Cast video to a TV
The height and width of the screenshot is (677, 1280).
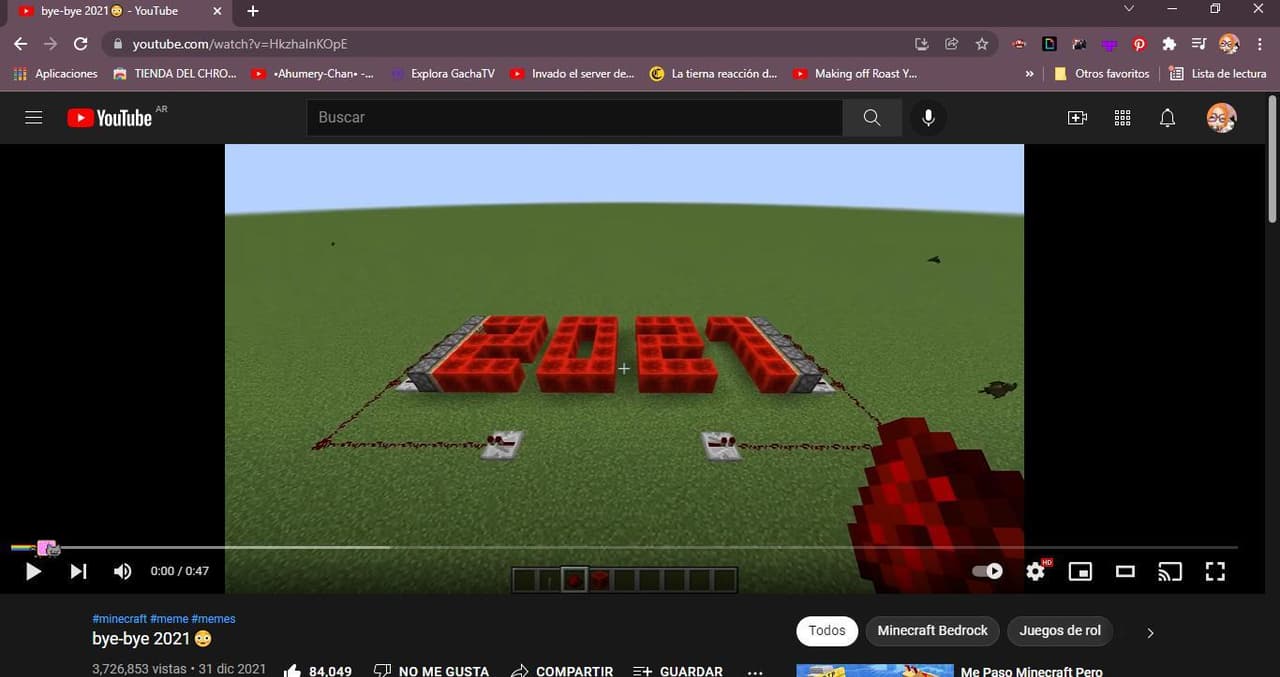coord(1170,572)
